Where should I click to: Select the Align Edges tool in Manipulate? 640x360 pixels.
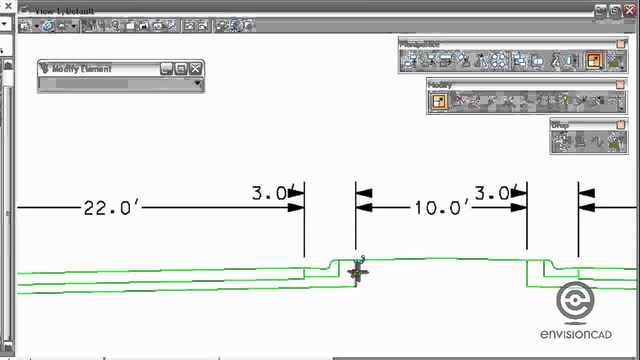[520, 61]
